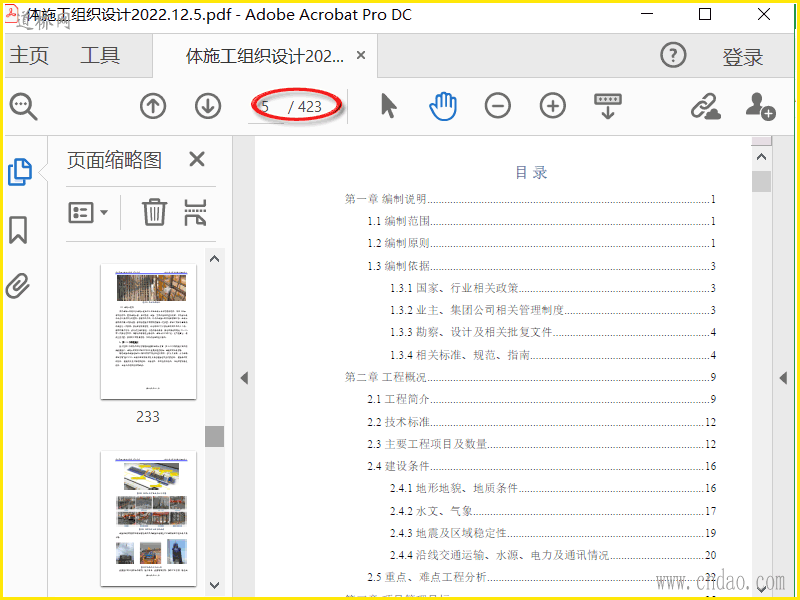Open thumbnail panel options dropdown

88,212
